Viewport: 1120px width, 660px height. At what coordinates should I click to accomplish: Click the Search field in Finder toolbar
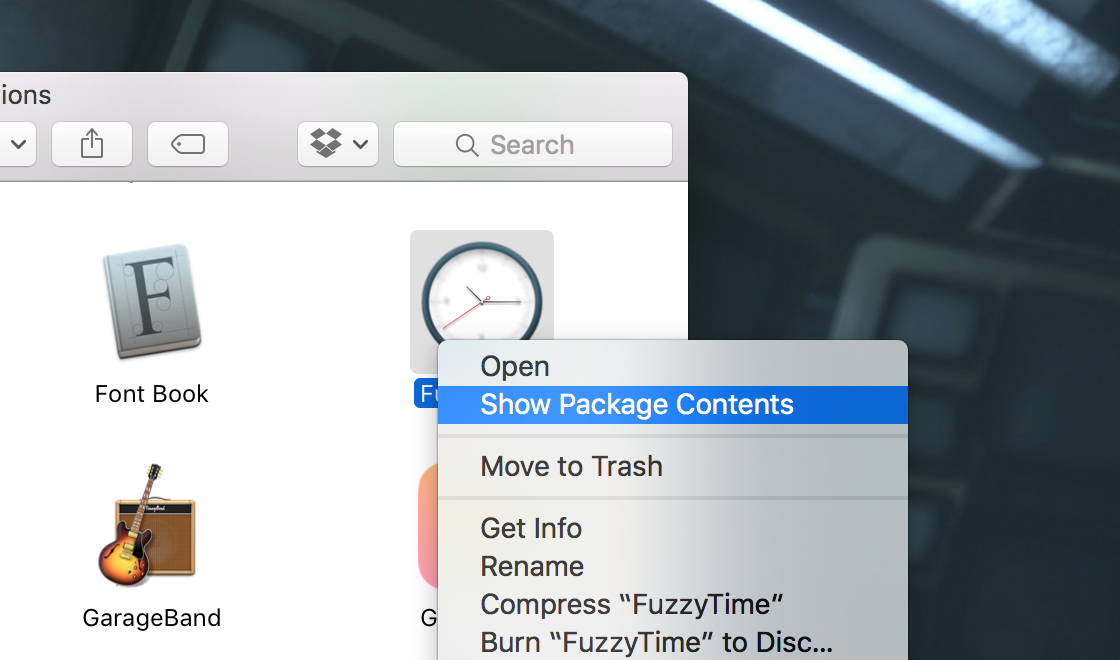tap(532, 144)
